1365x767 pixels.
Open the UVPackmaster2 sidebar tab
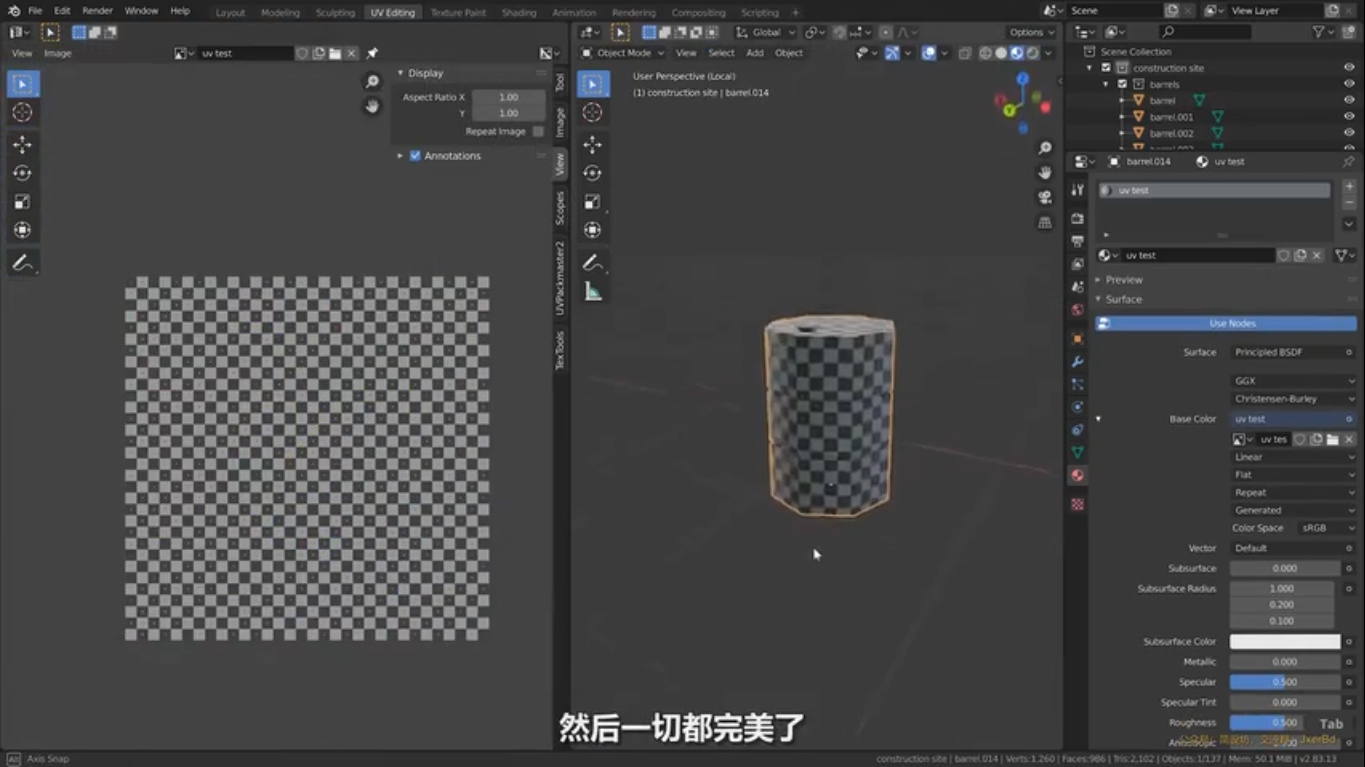[560, 278]
